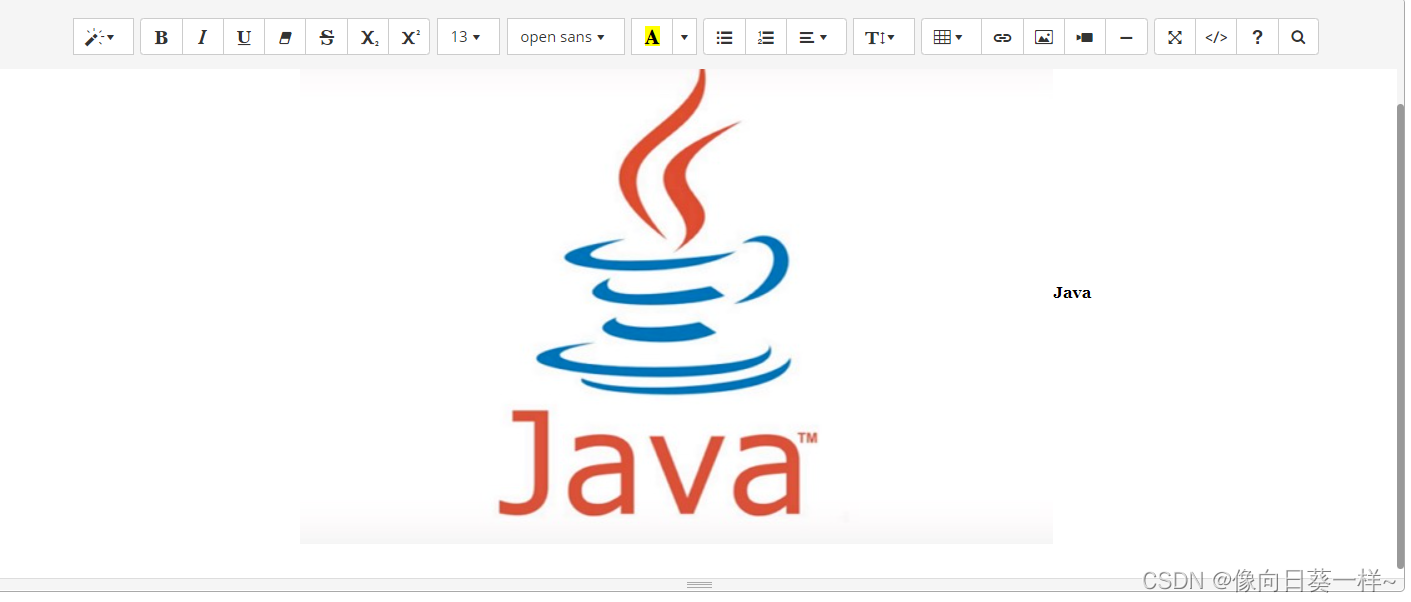Open the paragraph alignment dropdown
1411x602 pixels.
pyautogui.click(x=816, y=37)
